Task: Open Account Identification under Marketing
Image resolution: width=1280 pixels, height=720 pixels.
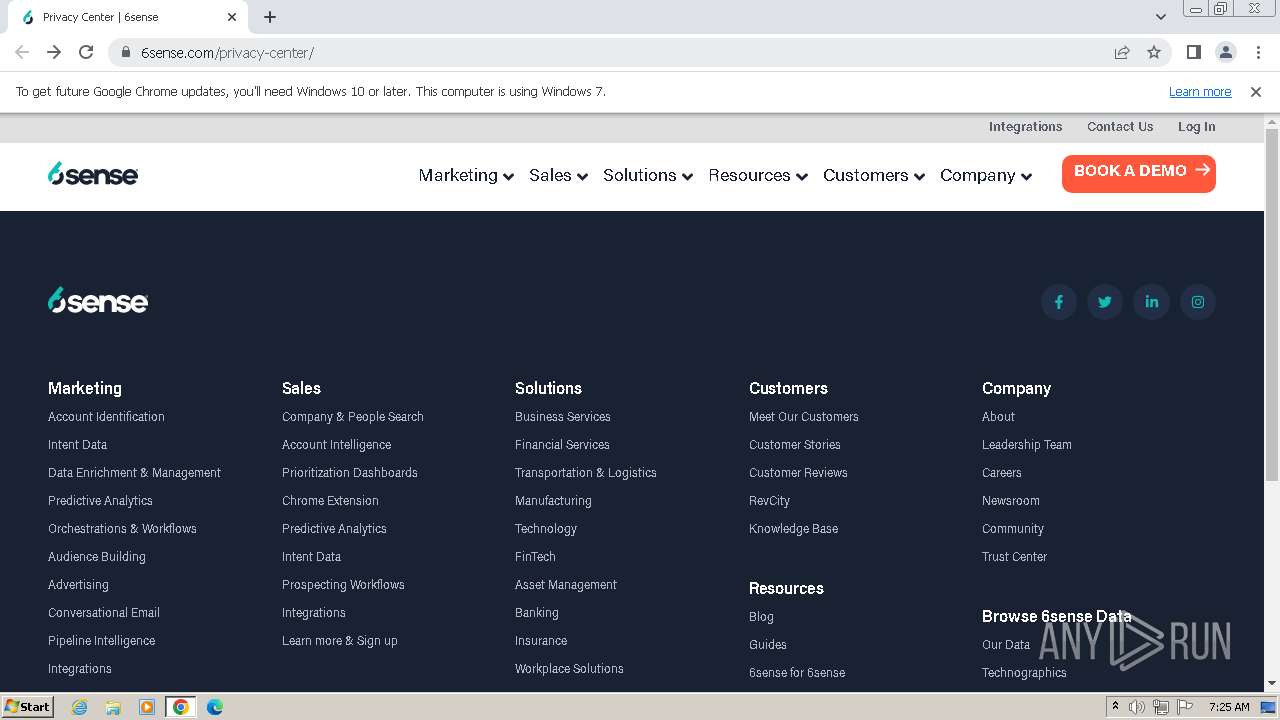Action: [106, 417]
